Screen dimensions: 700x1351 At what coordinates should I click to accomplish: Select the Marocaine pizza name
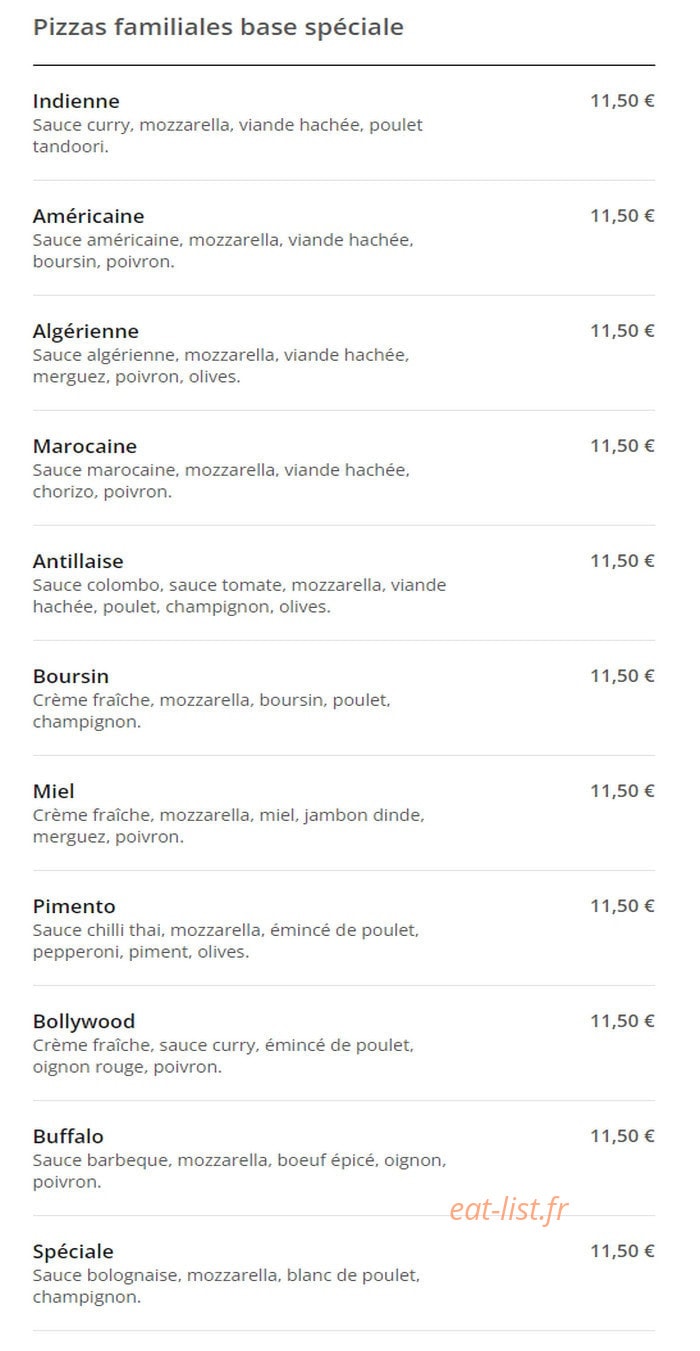coord(85,446)
